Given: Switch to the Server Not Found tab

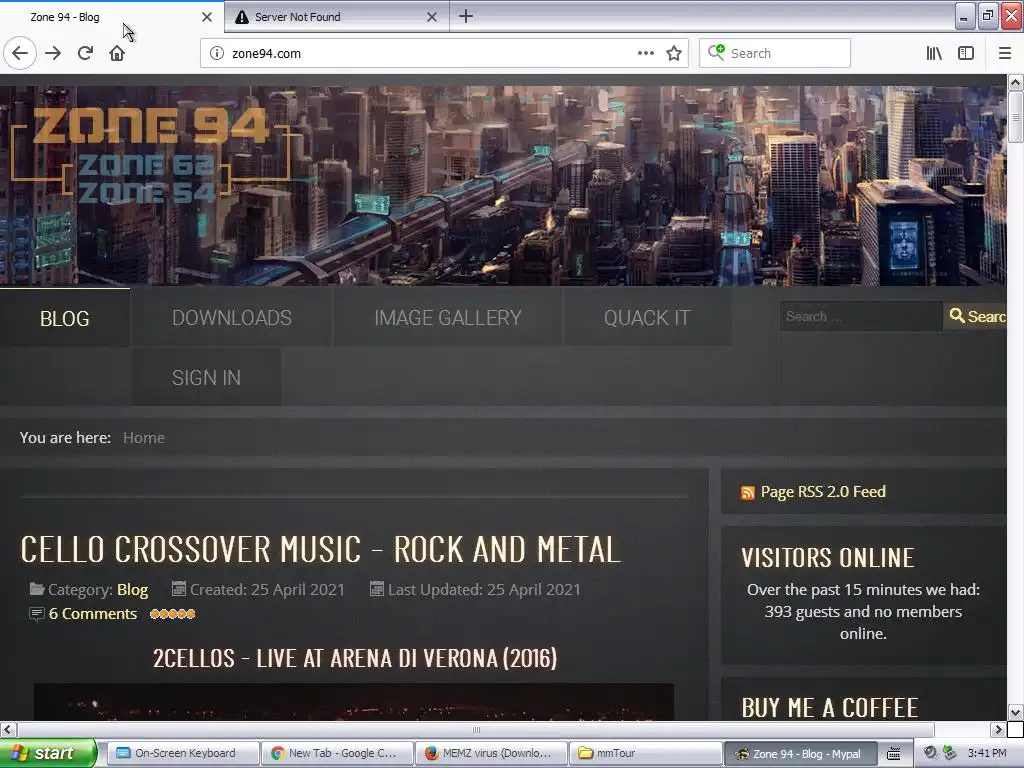Looking at the screenshot, I should point(336,17).
